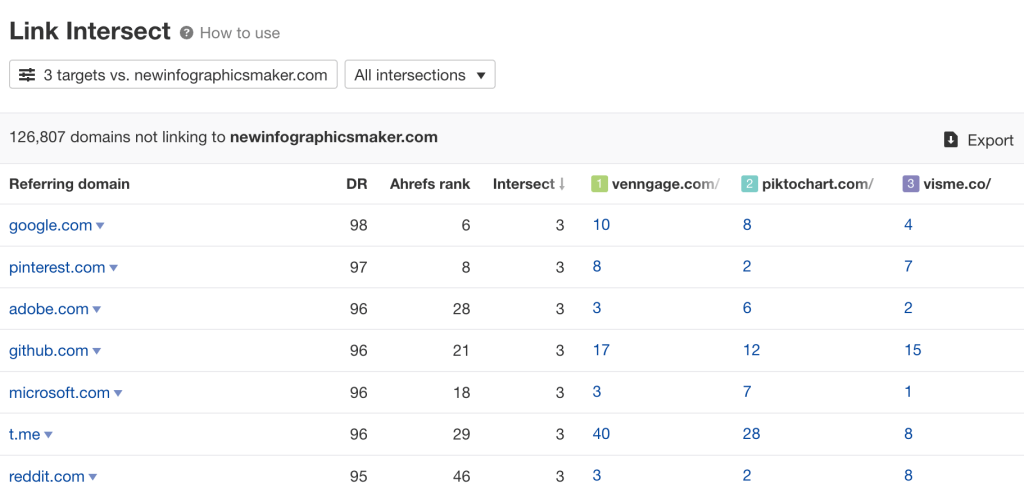The height and width of the screenshot is (489, 1024).
Task: Expand the pinterest.com dropdown arrow
Action: [113, 268]
